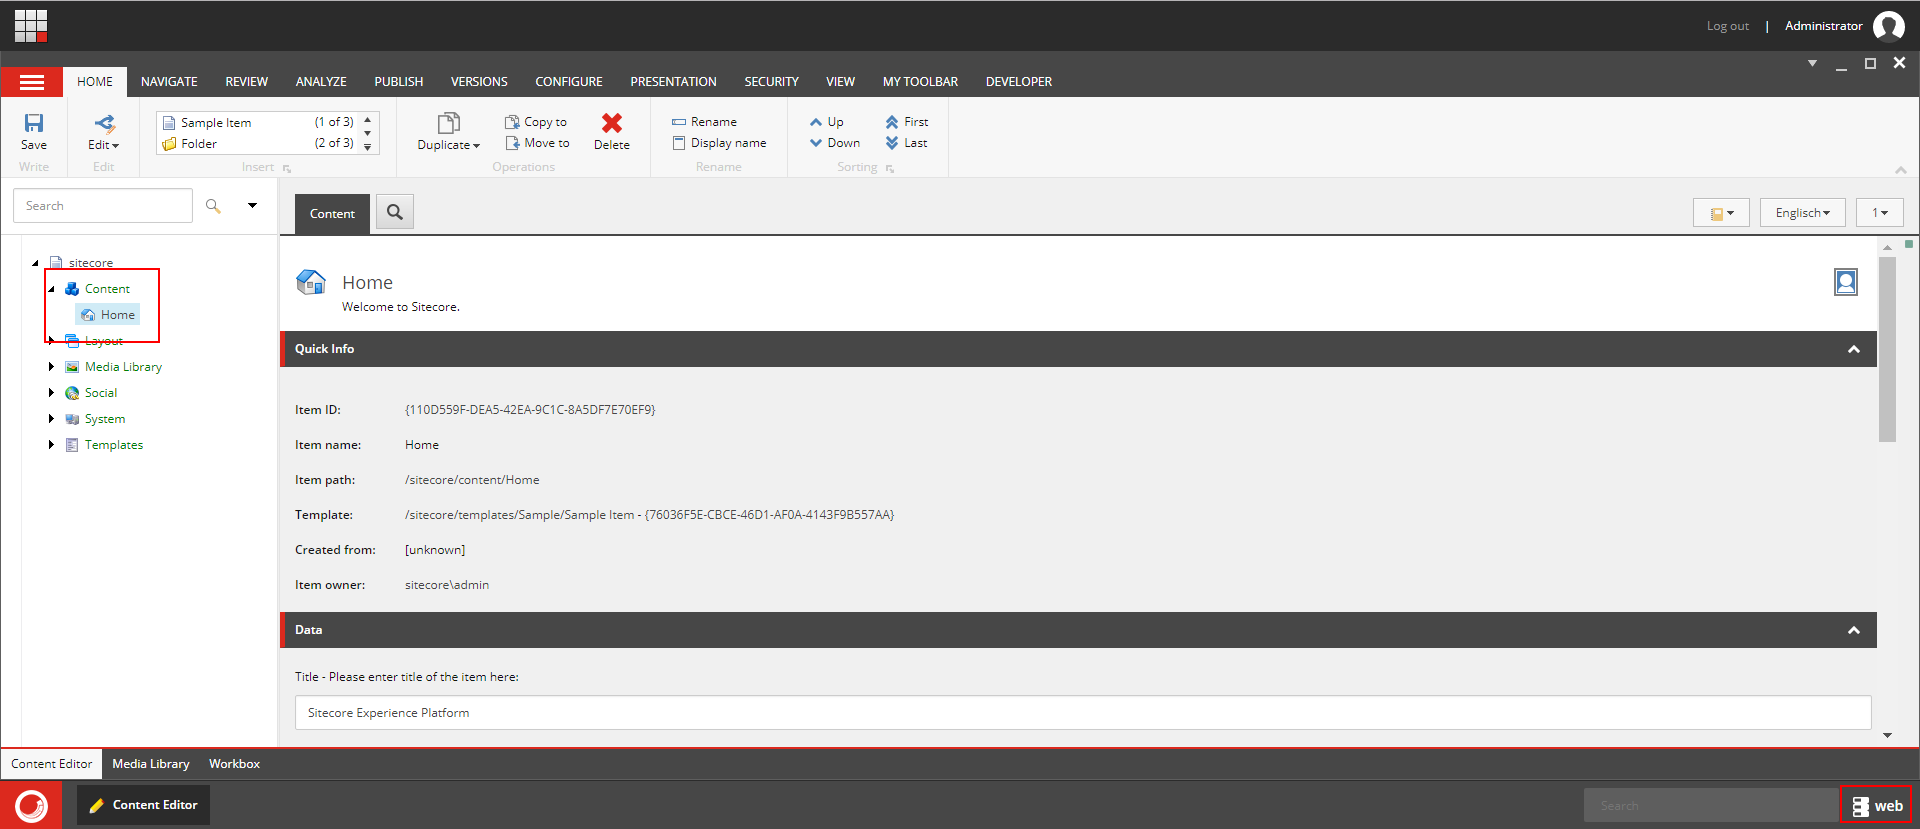
Task: Click the Sitecore start logo in bottom bar
Action: pyautogui.click(x=31, y=805)
